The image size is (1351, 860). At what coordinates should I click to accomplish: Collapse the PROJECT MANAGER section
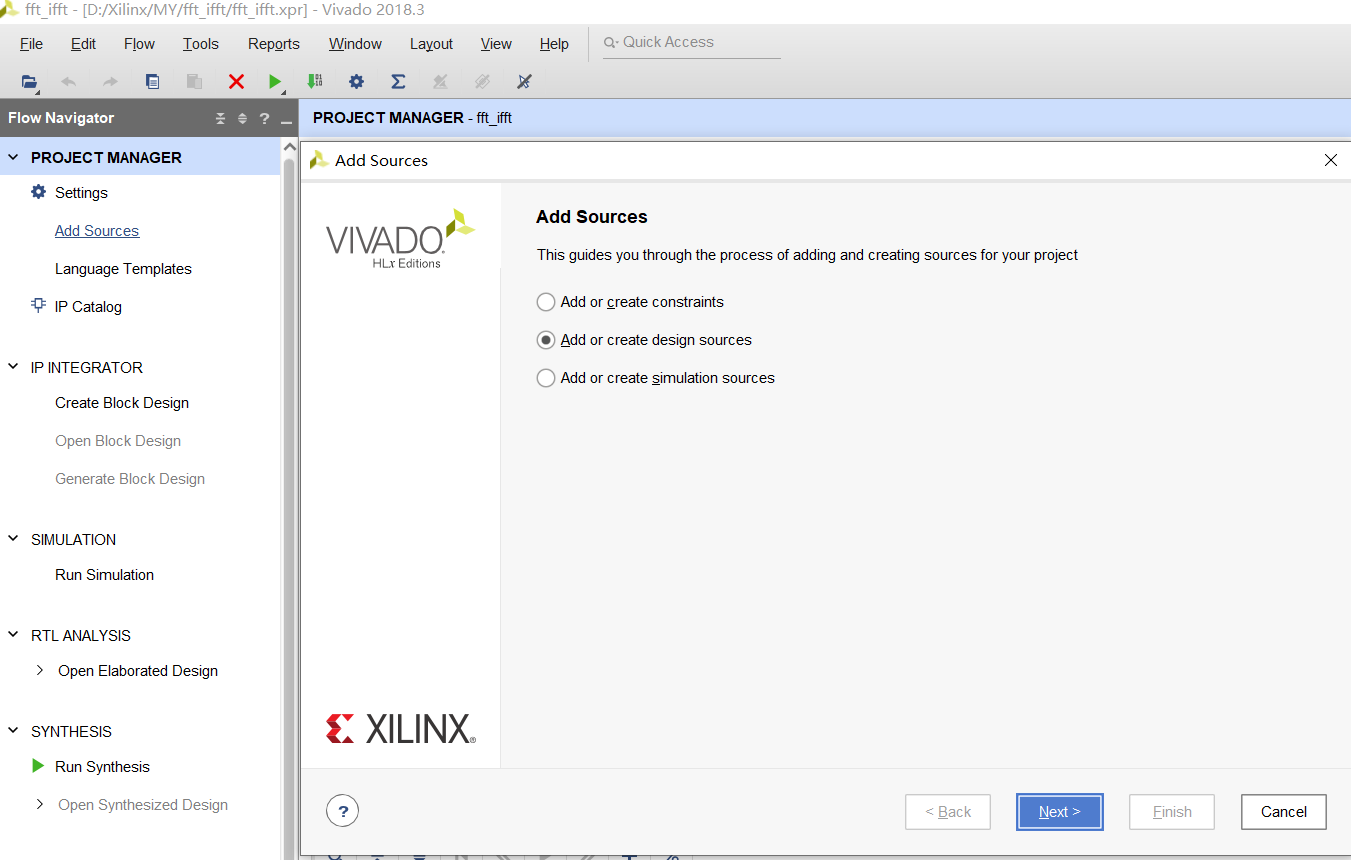(13, 157)
